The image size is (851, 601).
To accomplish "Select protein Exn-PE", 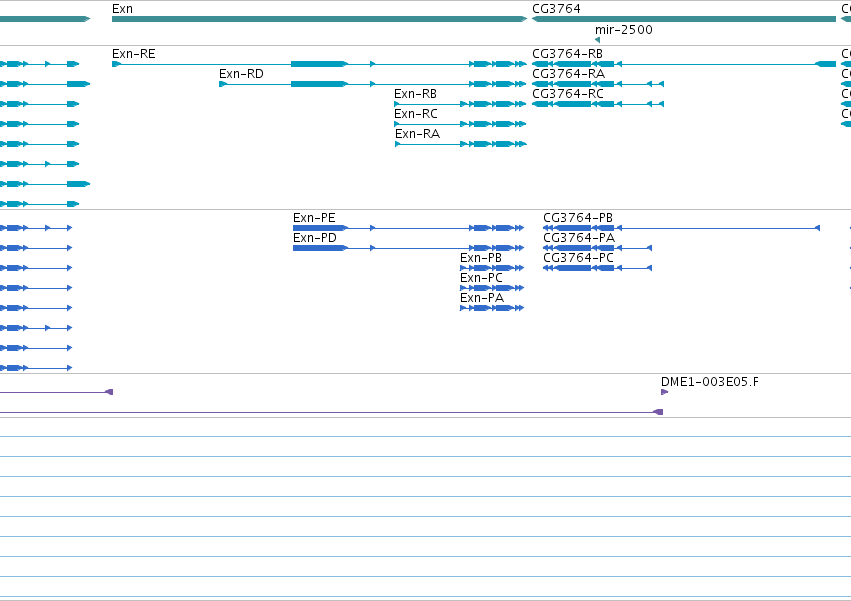I will (x=408, y=228).
